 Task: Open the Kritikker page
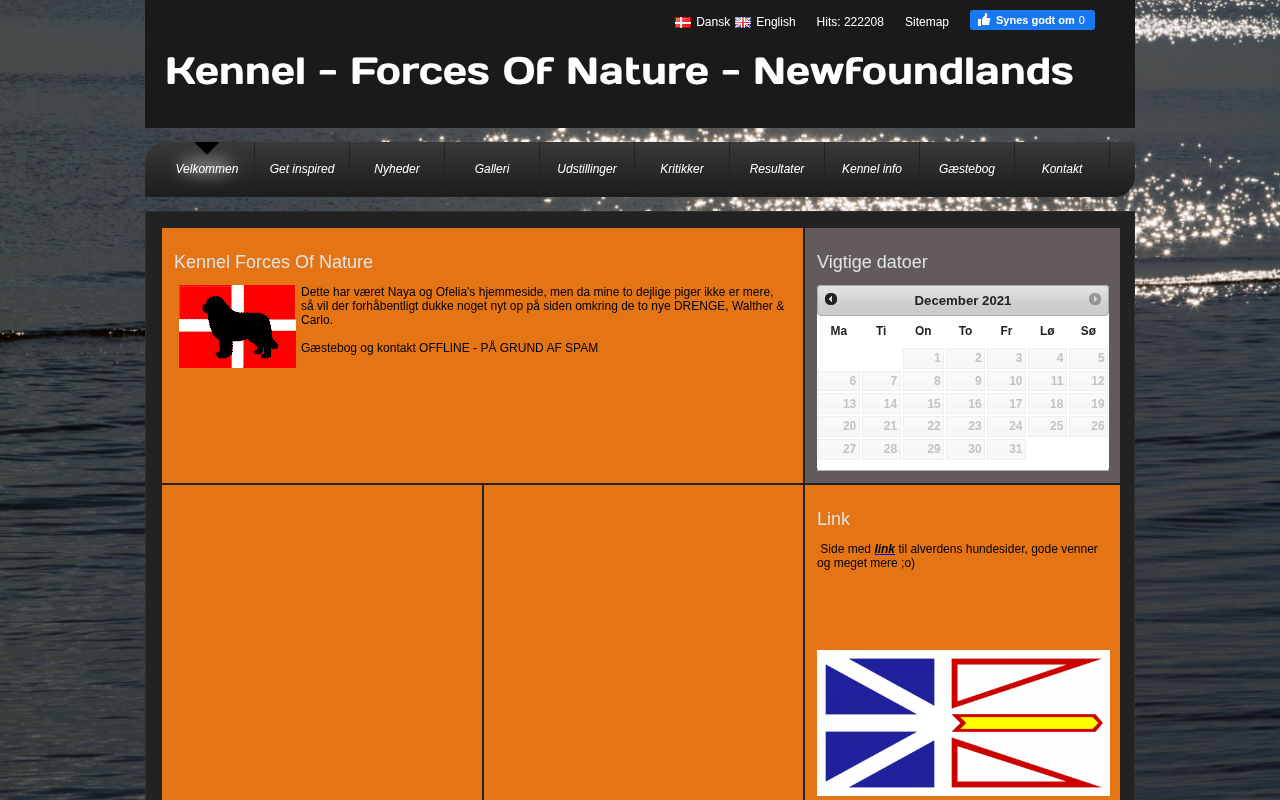pos(682,169)
